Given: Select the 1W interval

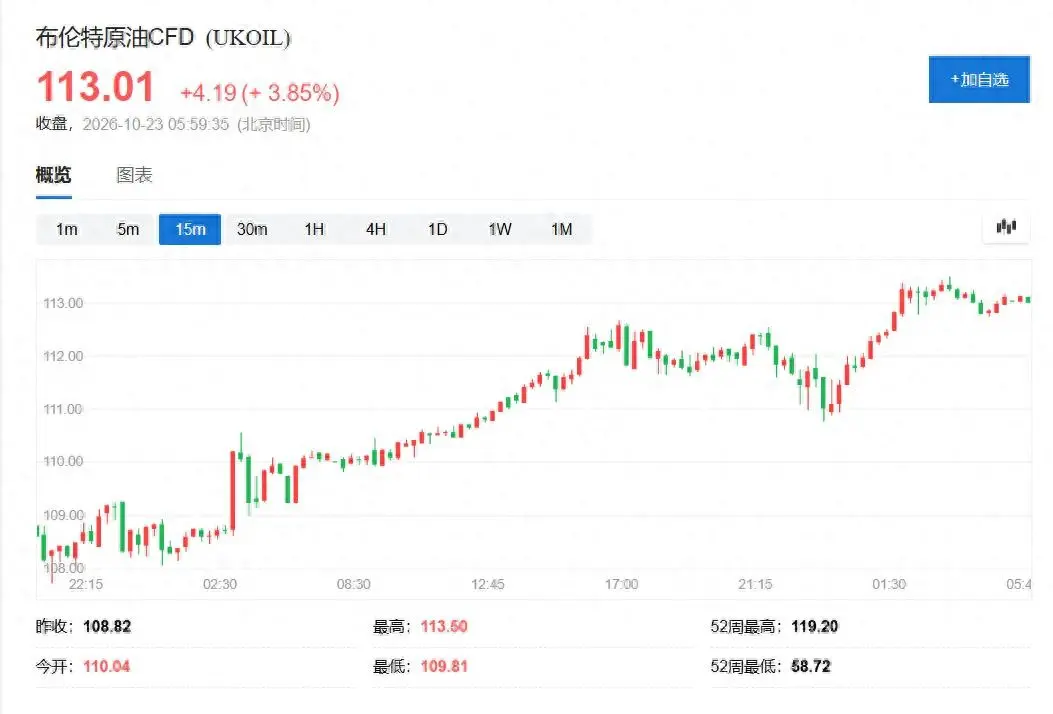Looking at the screenshot, I should 500,230.
